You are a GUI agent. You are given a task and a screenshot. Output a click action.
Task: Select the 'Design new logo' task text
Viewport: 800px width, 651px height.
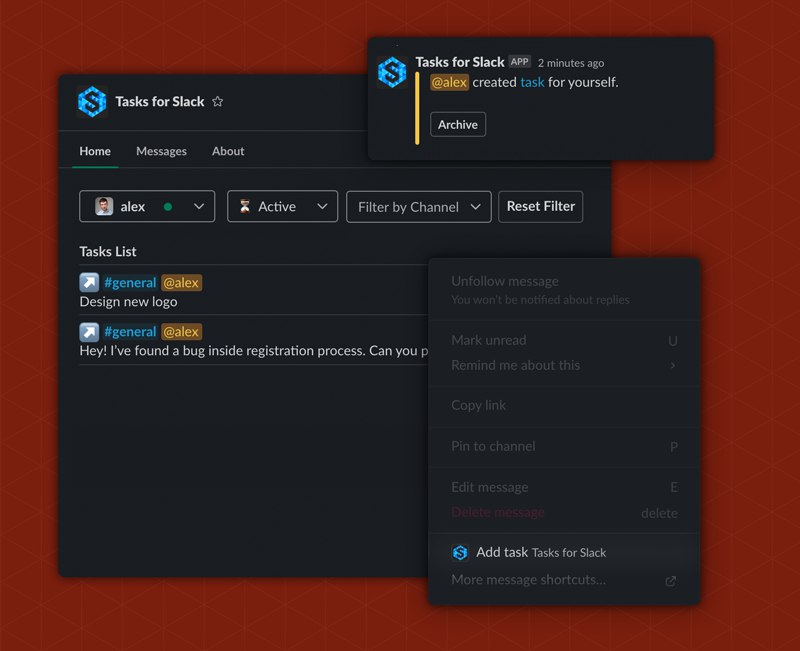point(129,302)
